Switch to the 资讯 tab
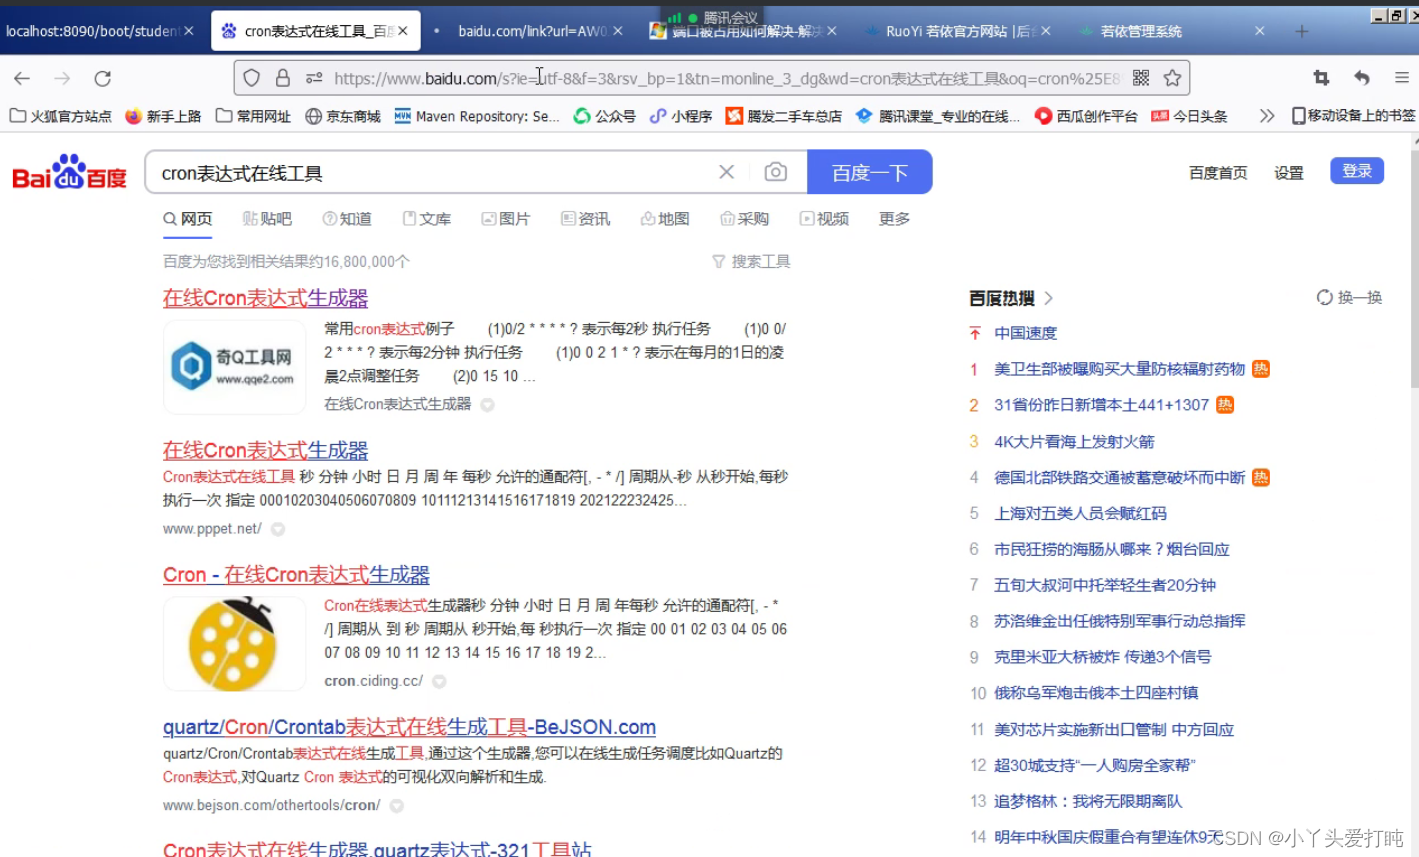The height and width of the screenshot is (857, 1419). pyautogui.click(x=585, y=219)
